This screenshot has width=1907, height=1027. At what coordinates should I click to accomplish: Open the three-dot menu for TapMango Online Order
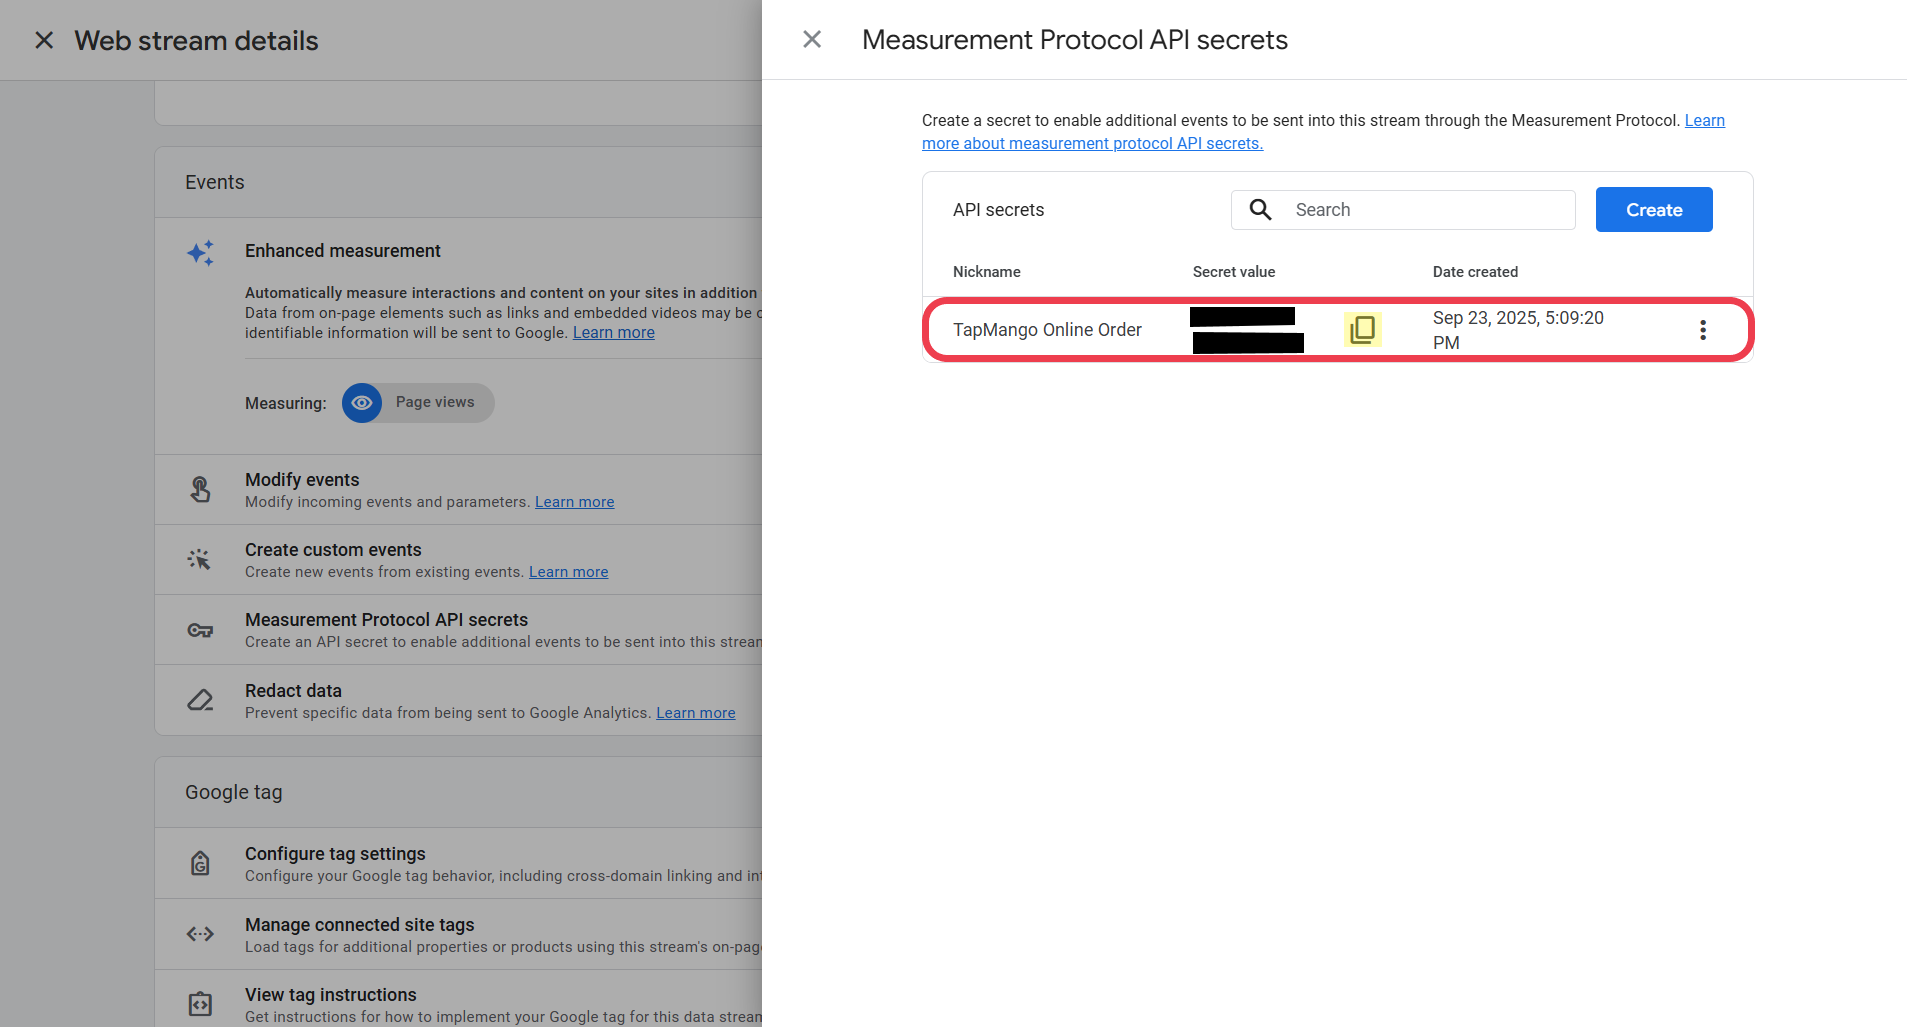(1702, 330)
